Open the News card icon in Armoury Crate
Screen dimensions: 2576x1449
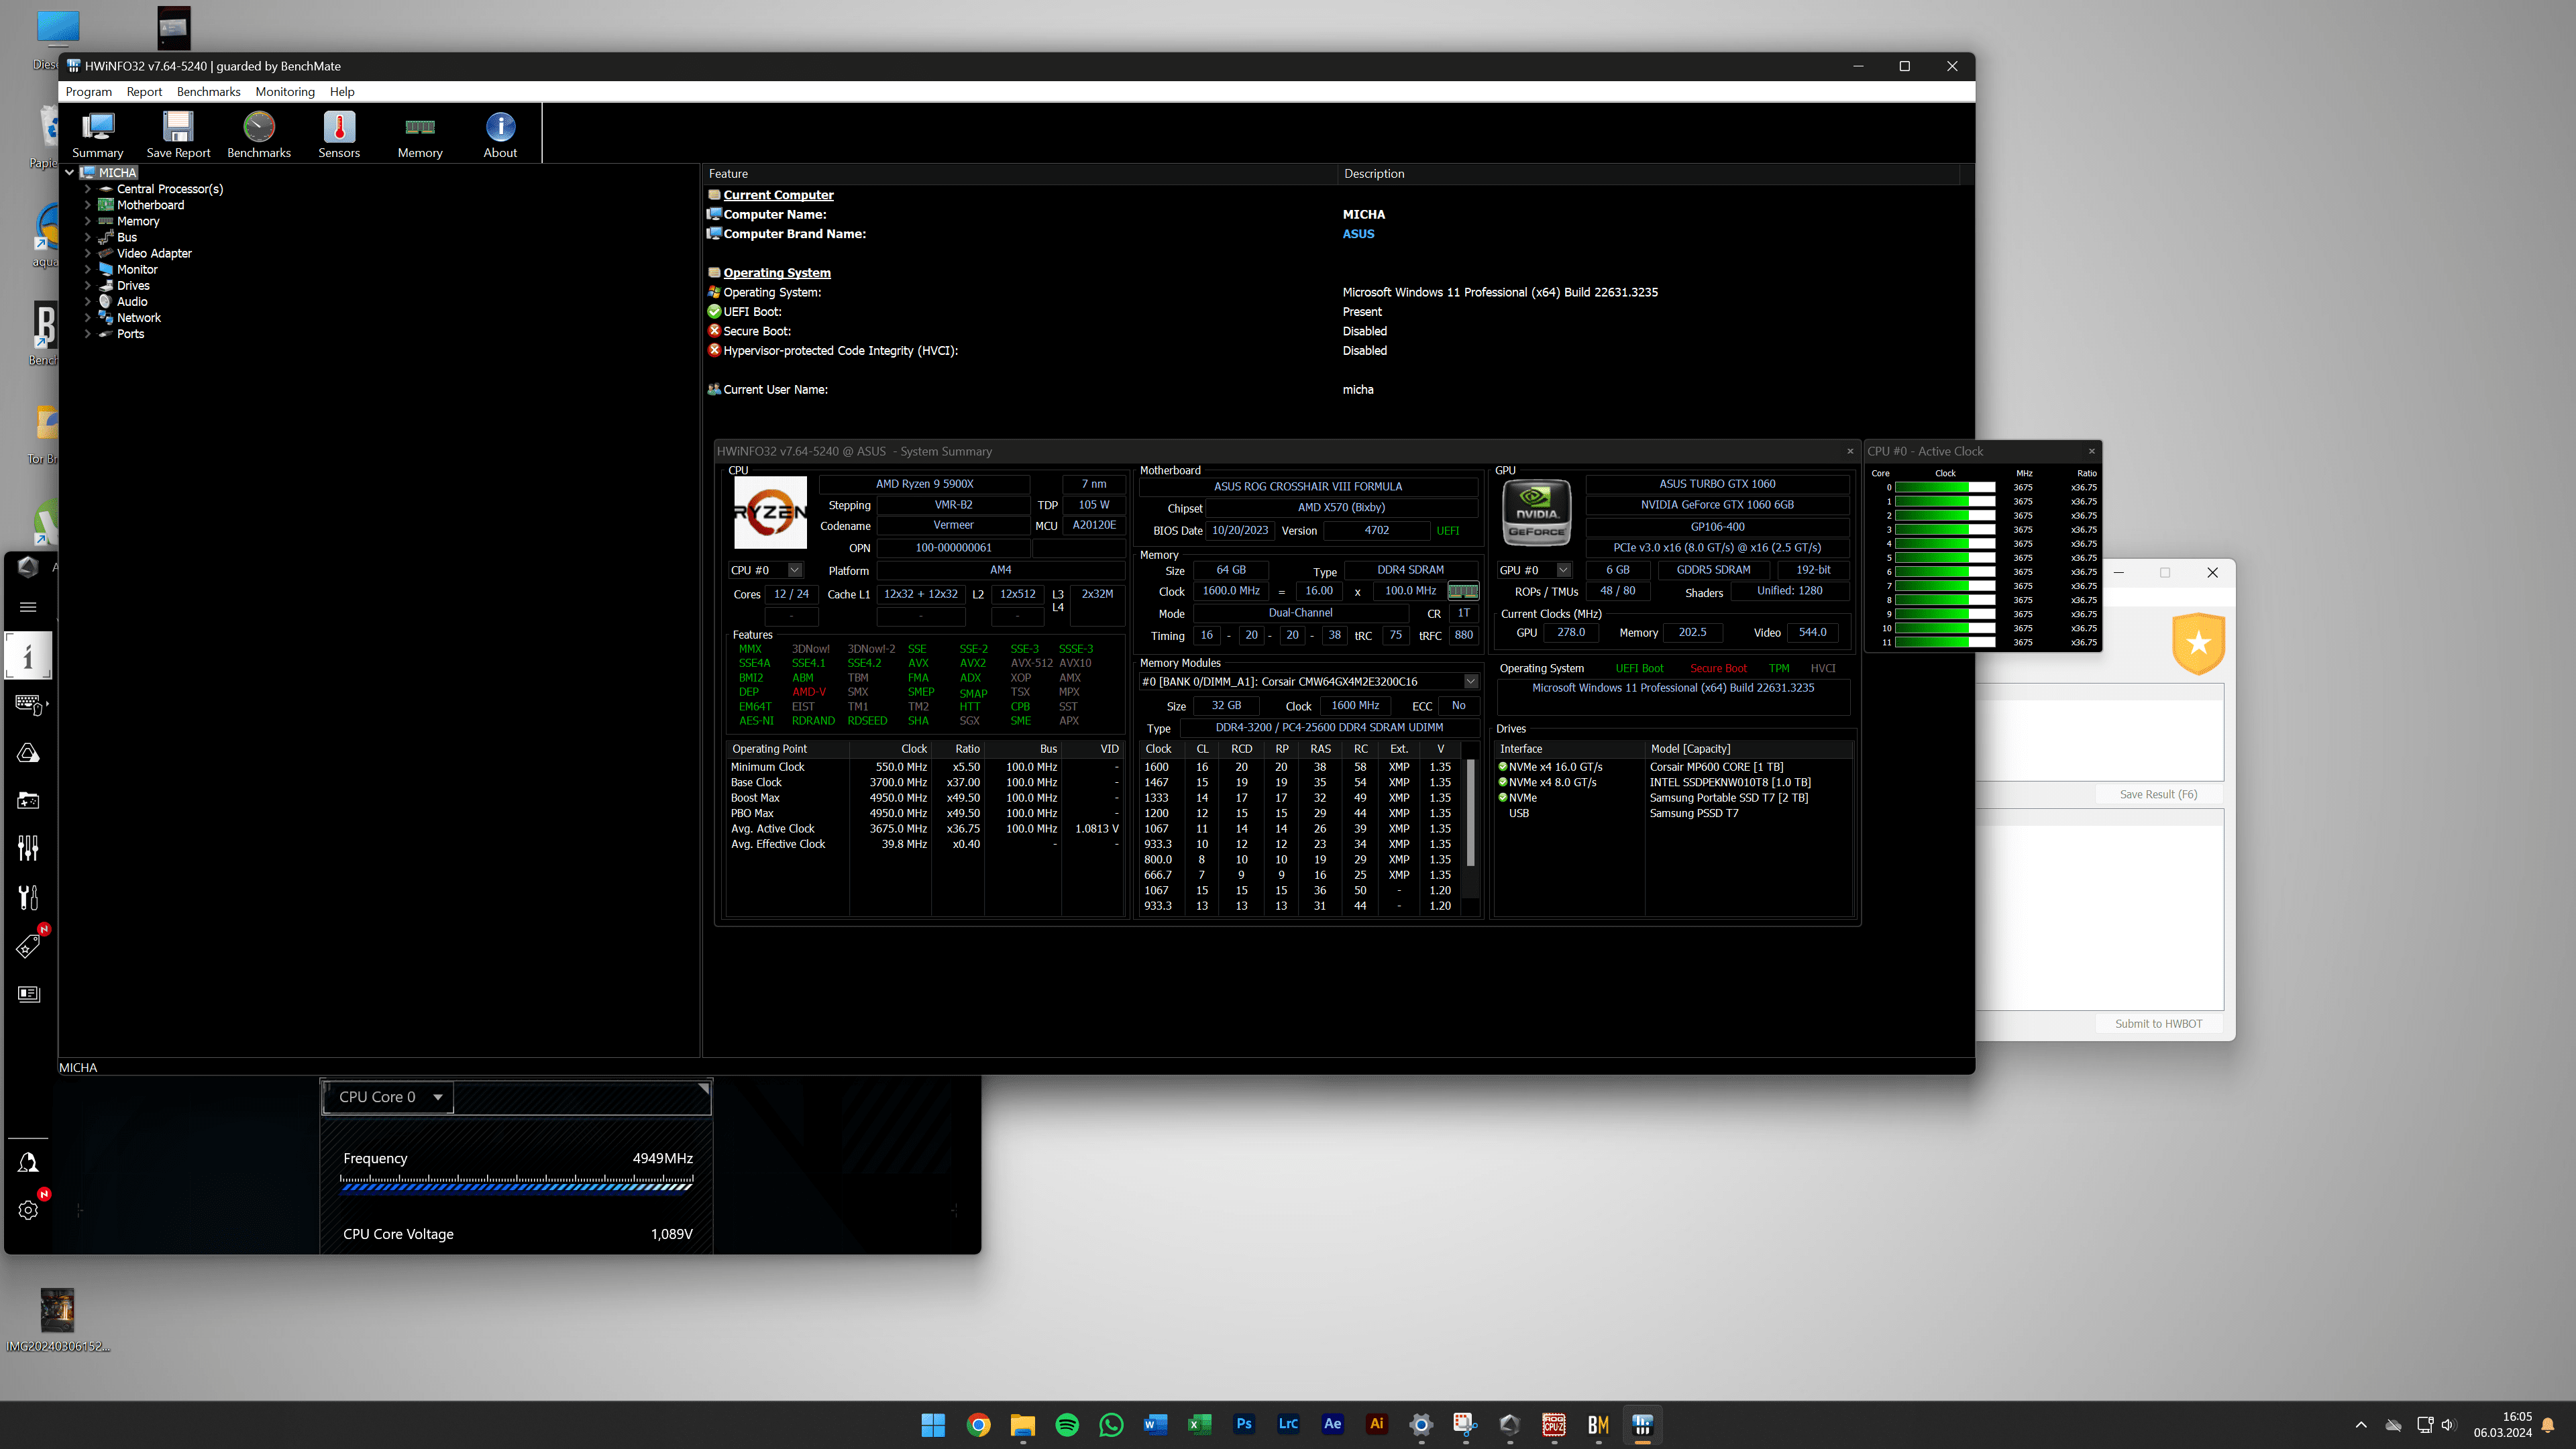28,994
